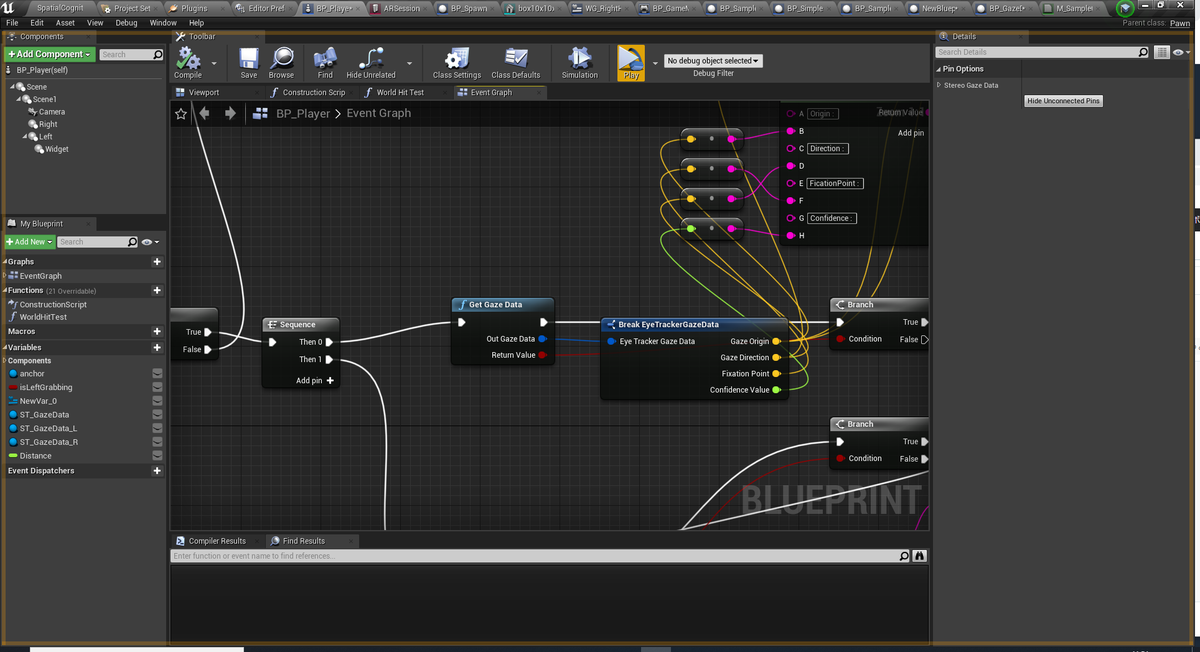This screenshot has height=652, width=1200.
Task: Save the blueprint with Save icon
Action: pyautogui.click(x=249, y=63)
